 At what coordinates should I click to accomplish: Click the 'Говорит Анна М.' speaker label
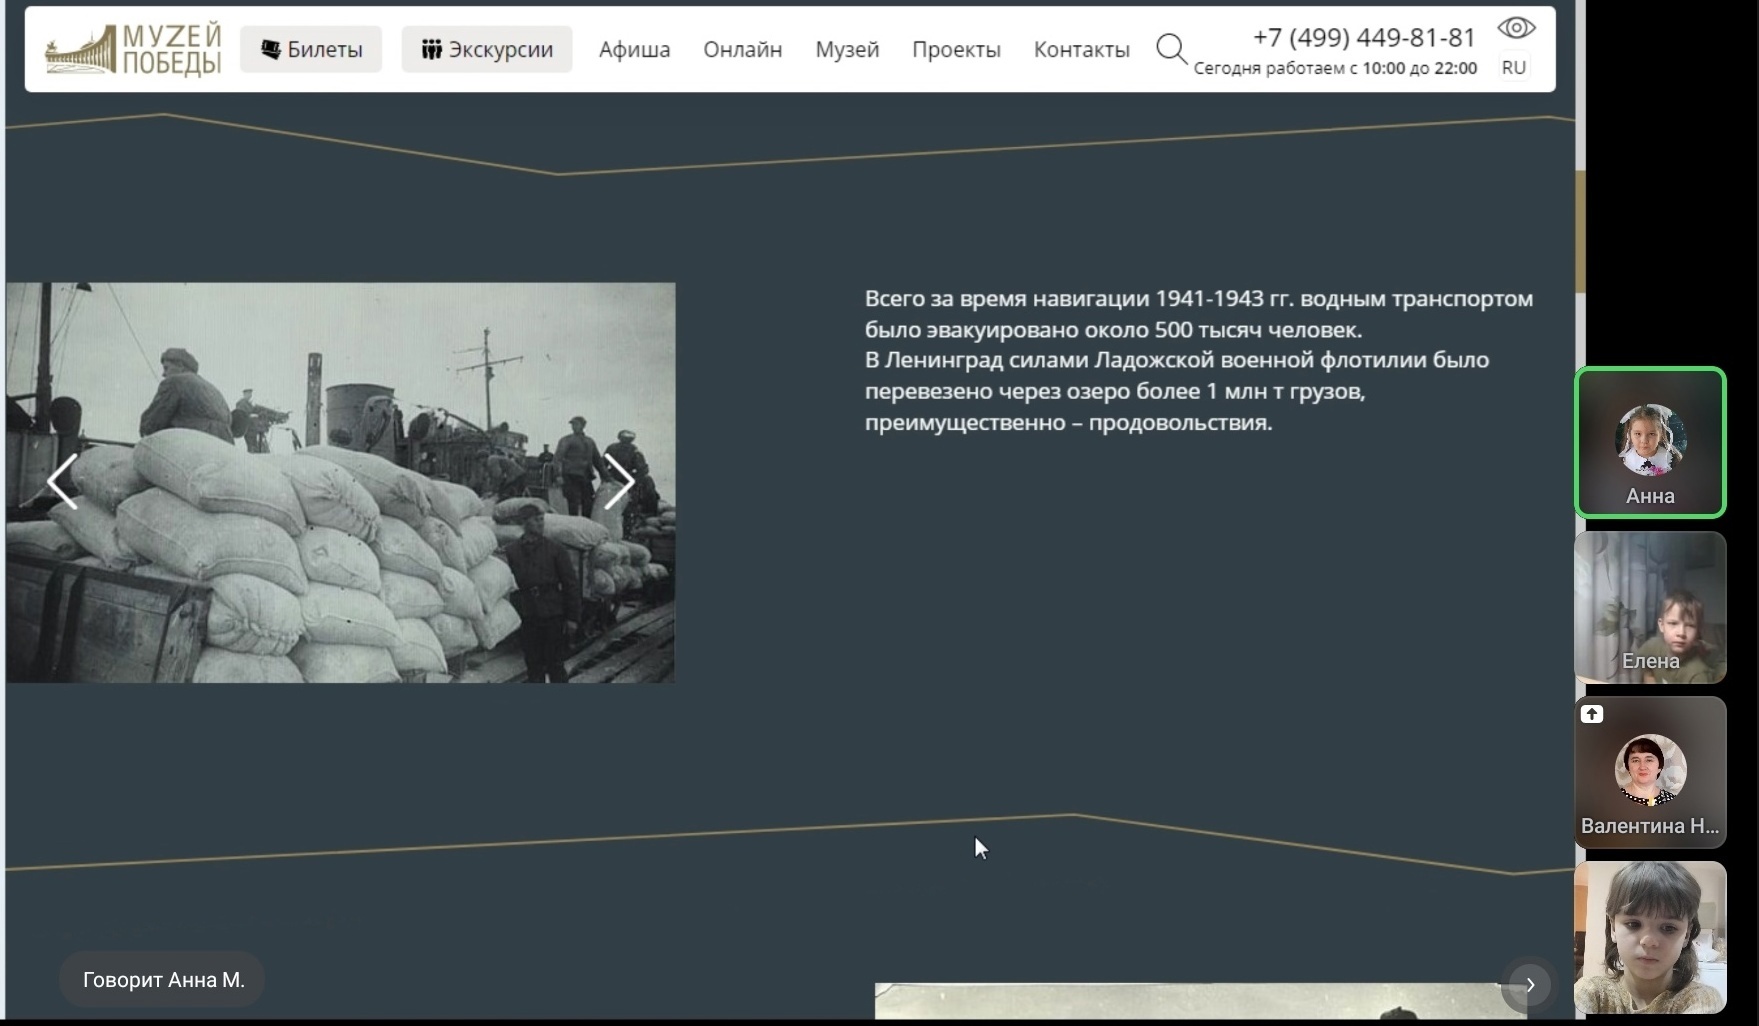163,980
